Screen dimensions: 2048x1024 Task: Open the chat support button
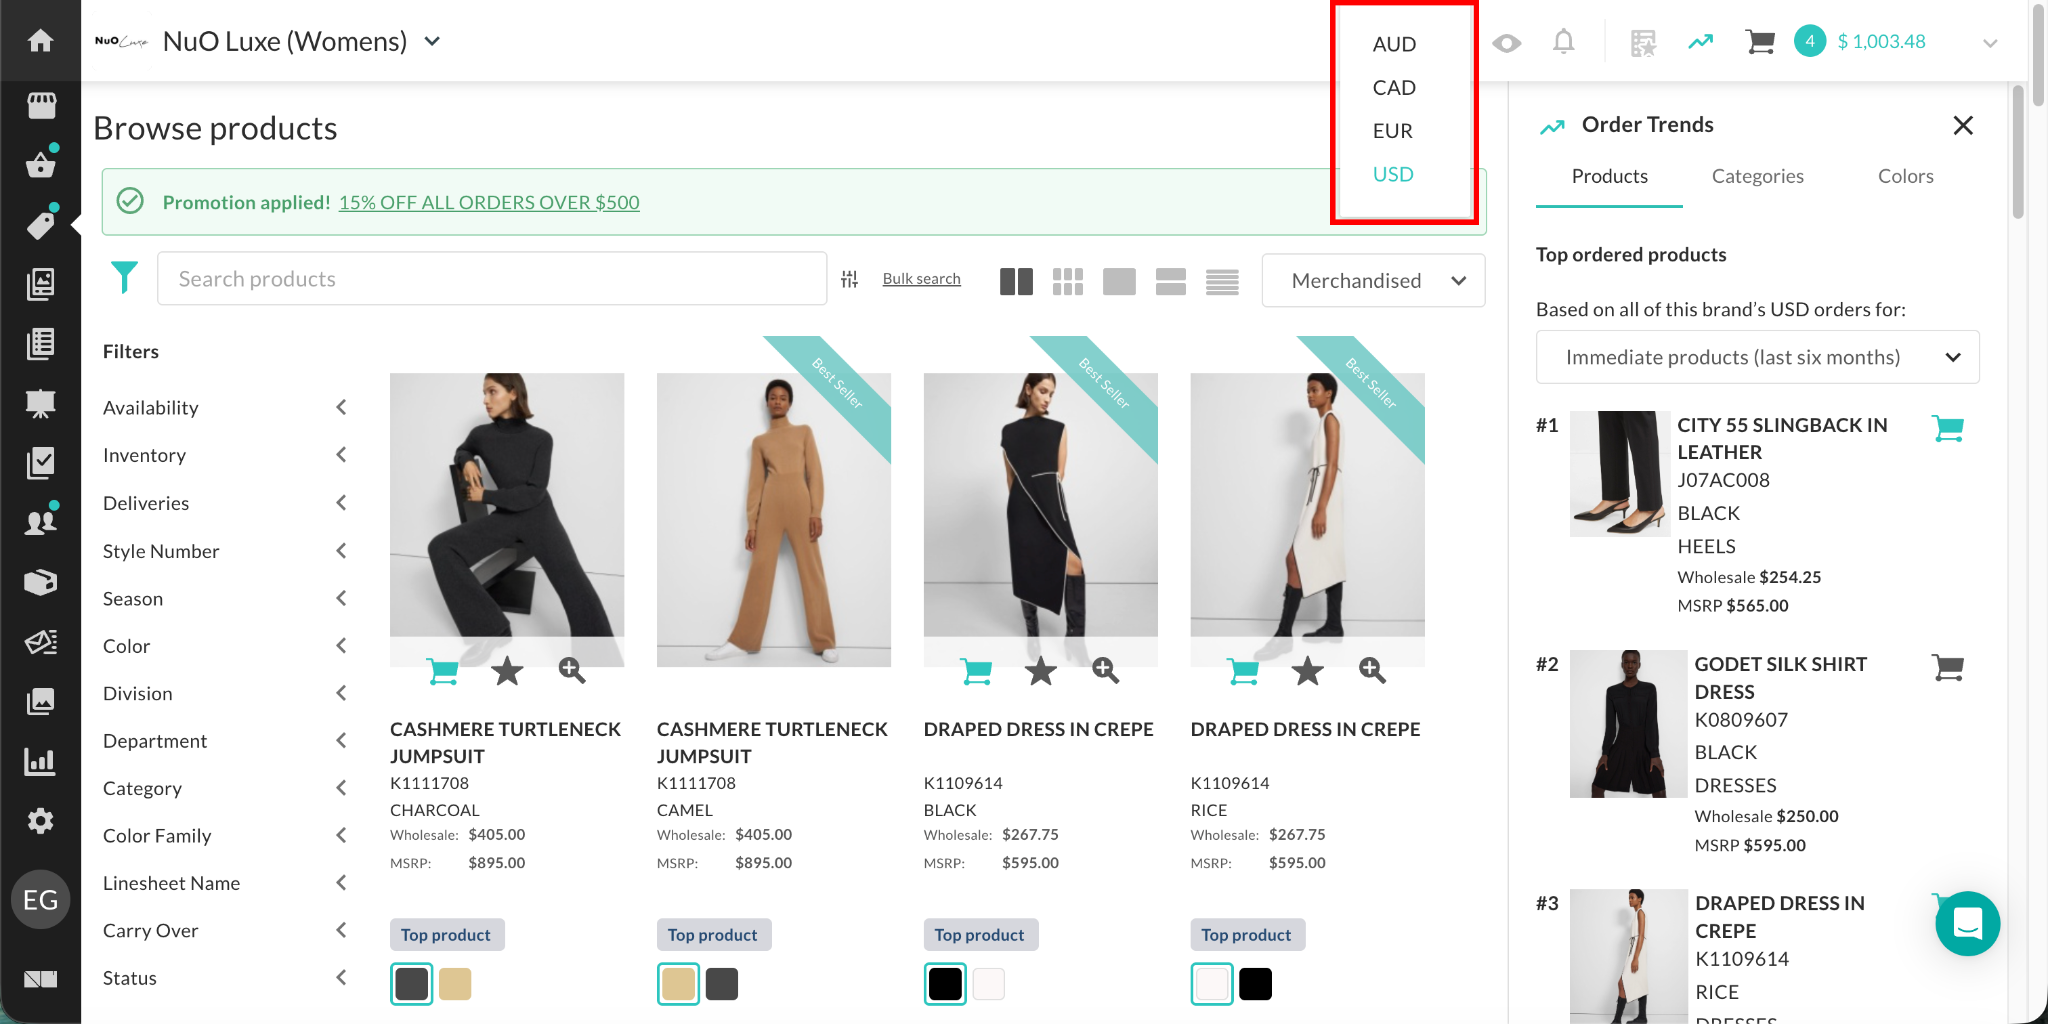(1967, 923)
